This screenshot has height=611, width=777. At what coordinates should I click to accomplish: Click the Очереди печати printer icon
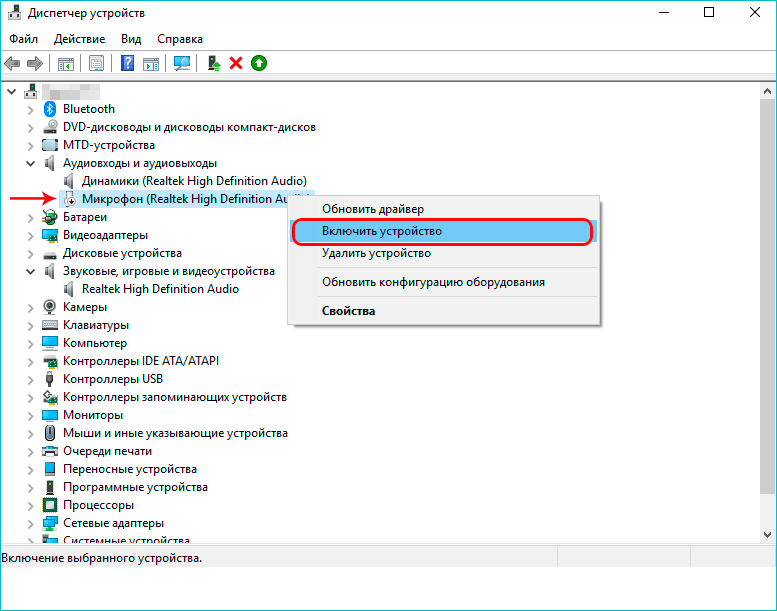coord(50,451)
